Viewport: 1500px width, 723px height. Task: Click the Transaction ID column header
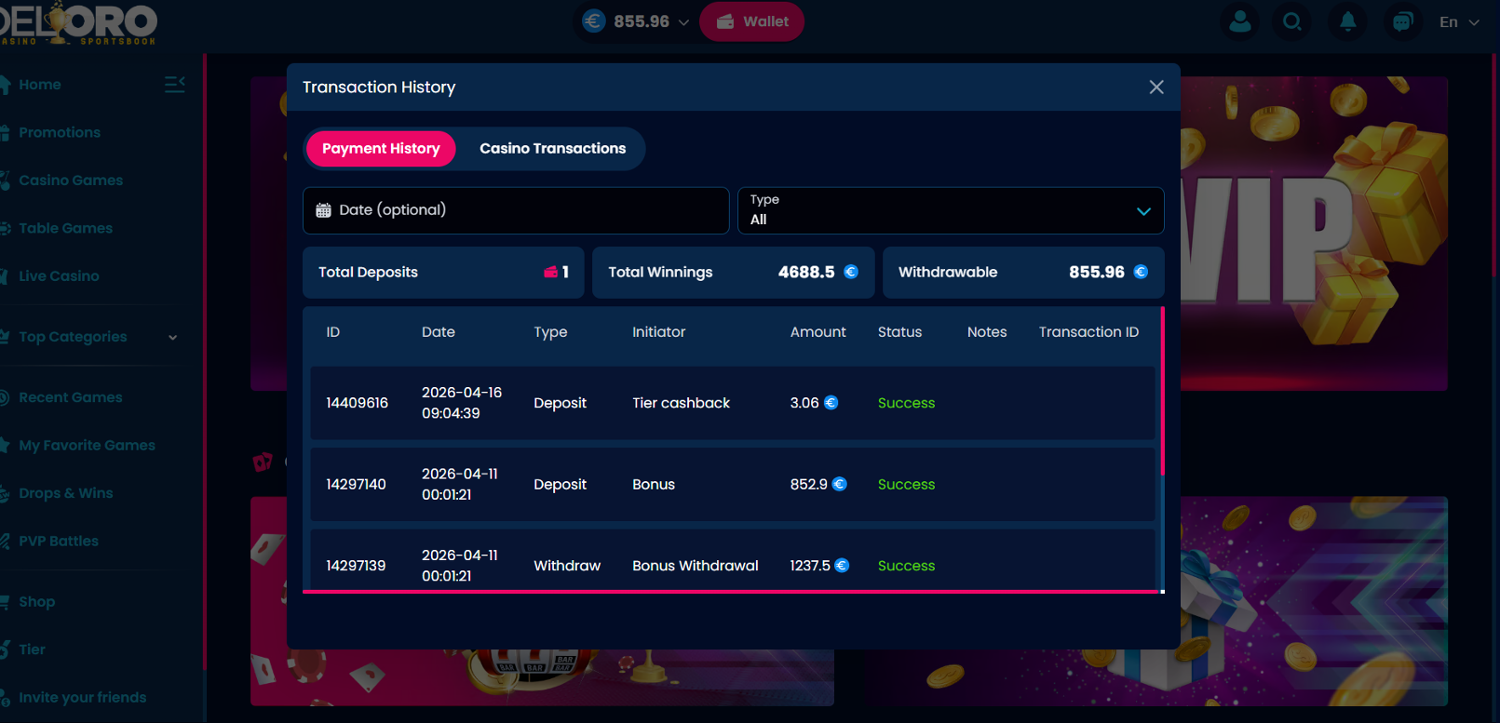point(1089,332)
